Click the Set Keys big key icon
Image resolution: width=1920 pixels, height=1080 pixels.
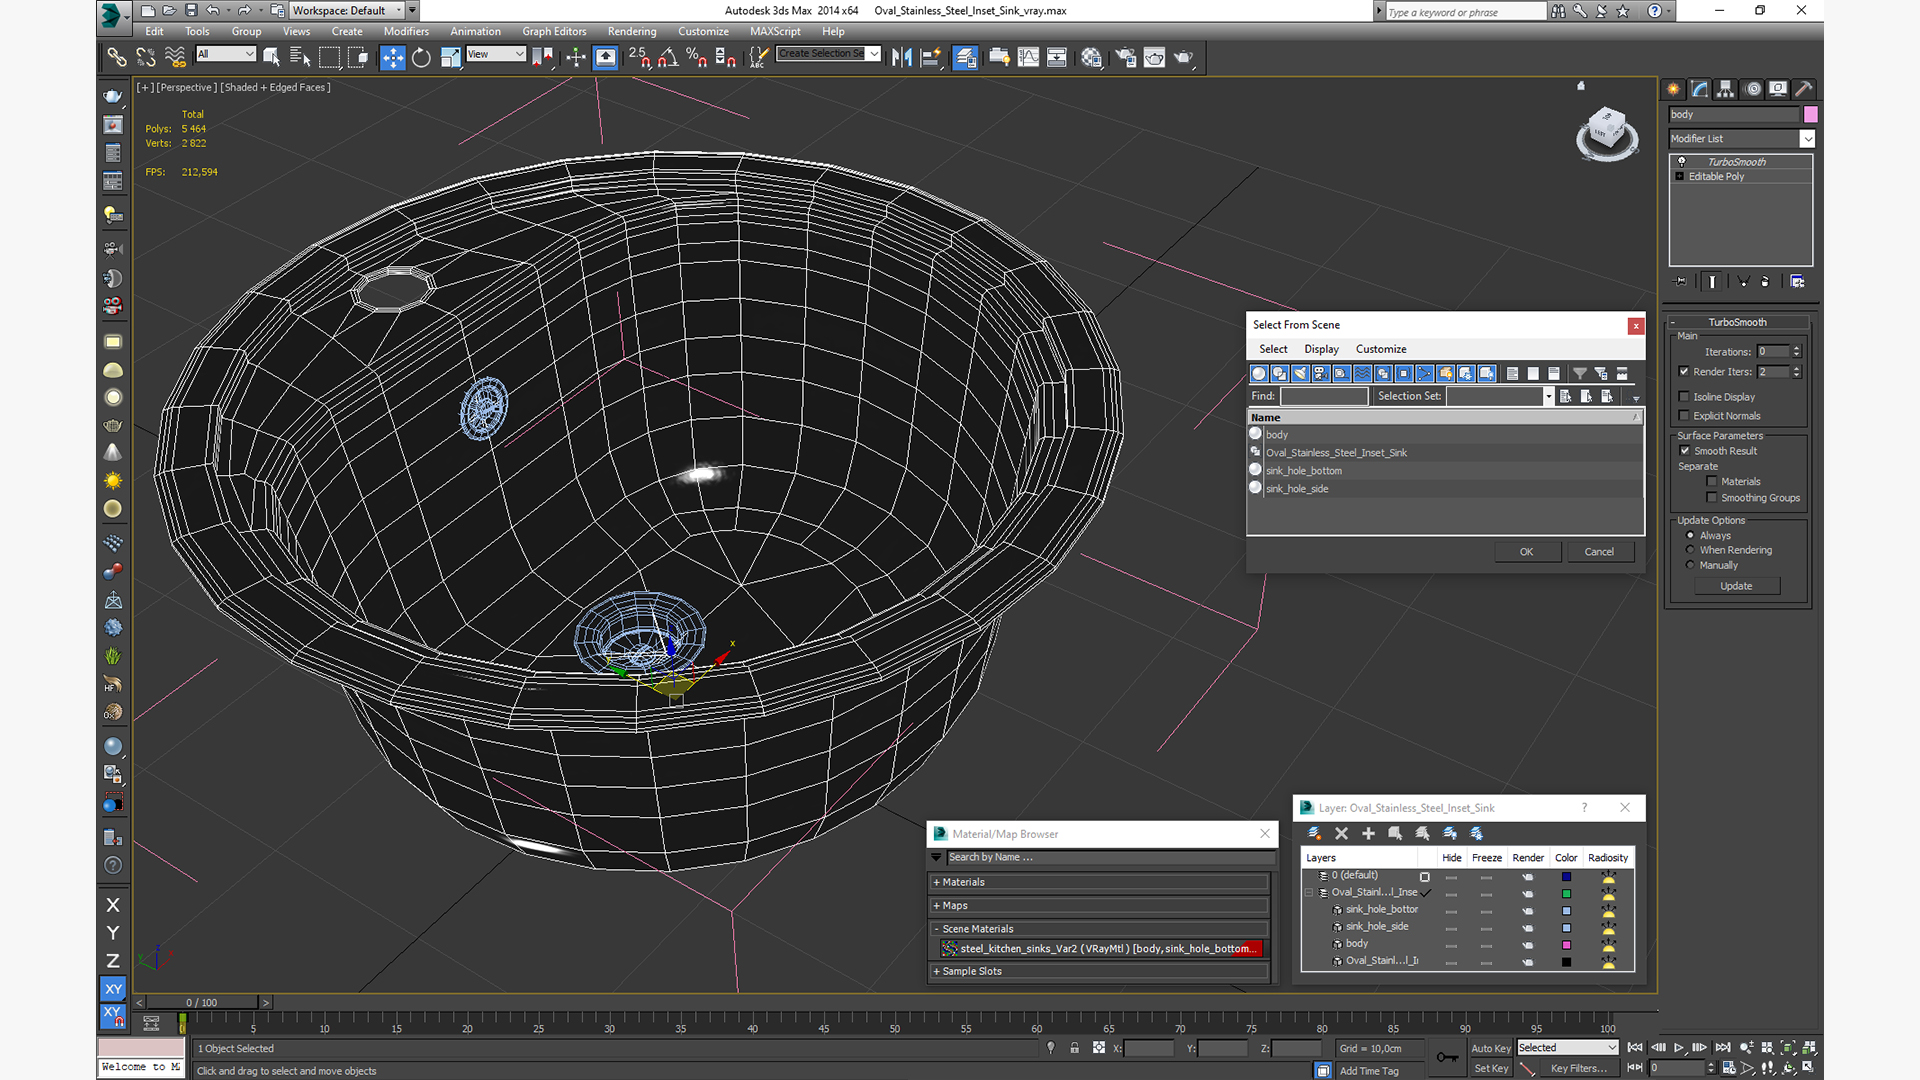(x=1447, y=1057)
